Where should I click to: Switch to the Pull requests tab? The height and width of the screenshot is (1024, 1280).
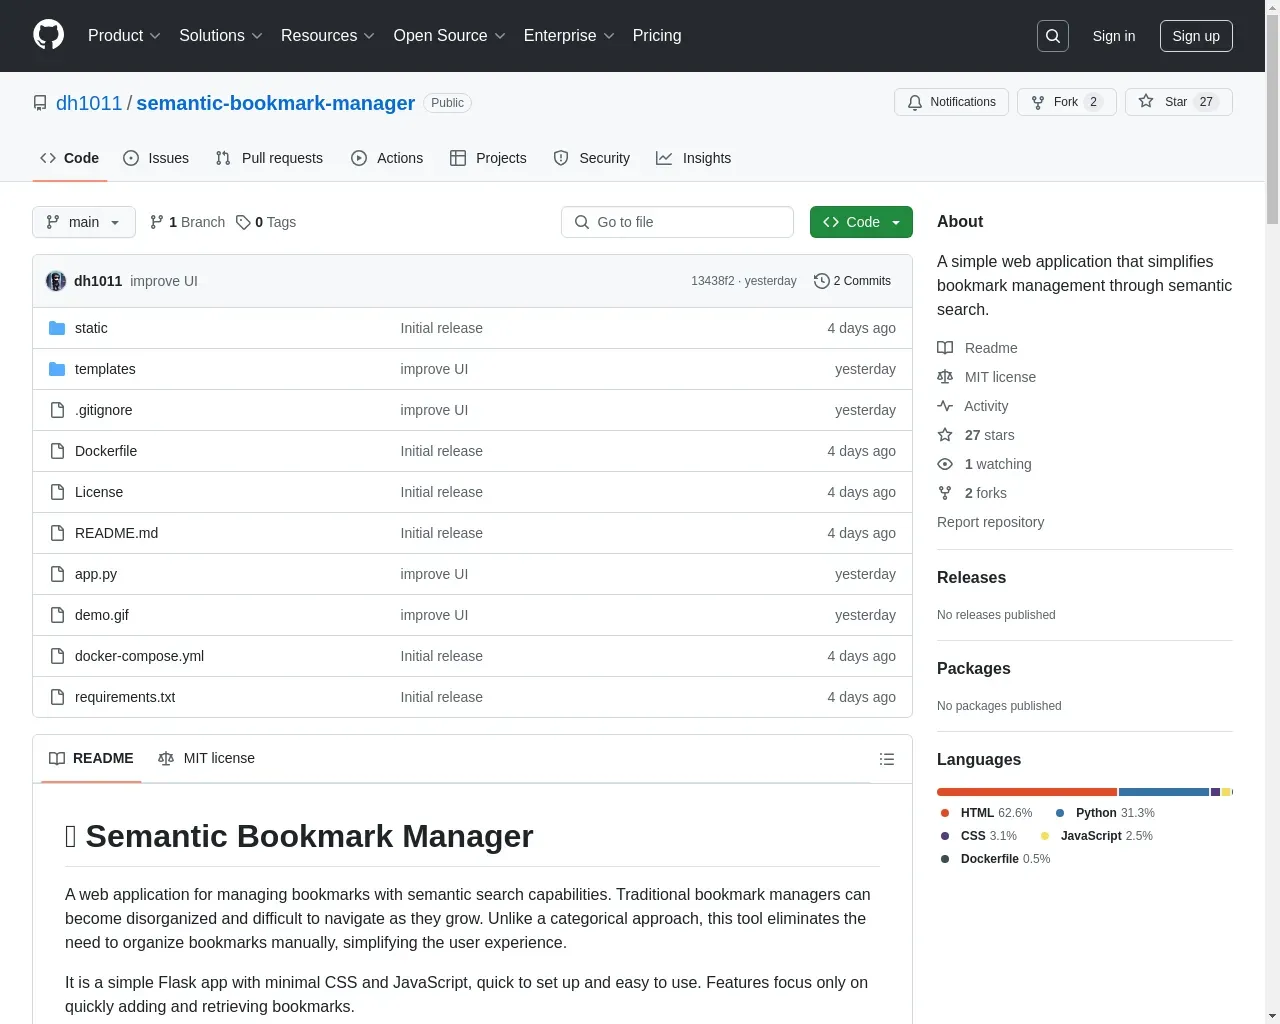coord(269,158)
